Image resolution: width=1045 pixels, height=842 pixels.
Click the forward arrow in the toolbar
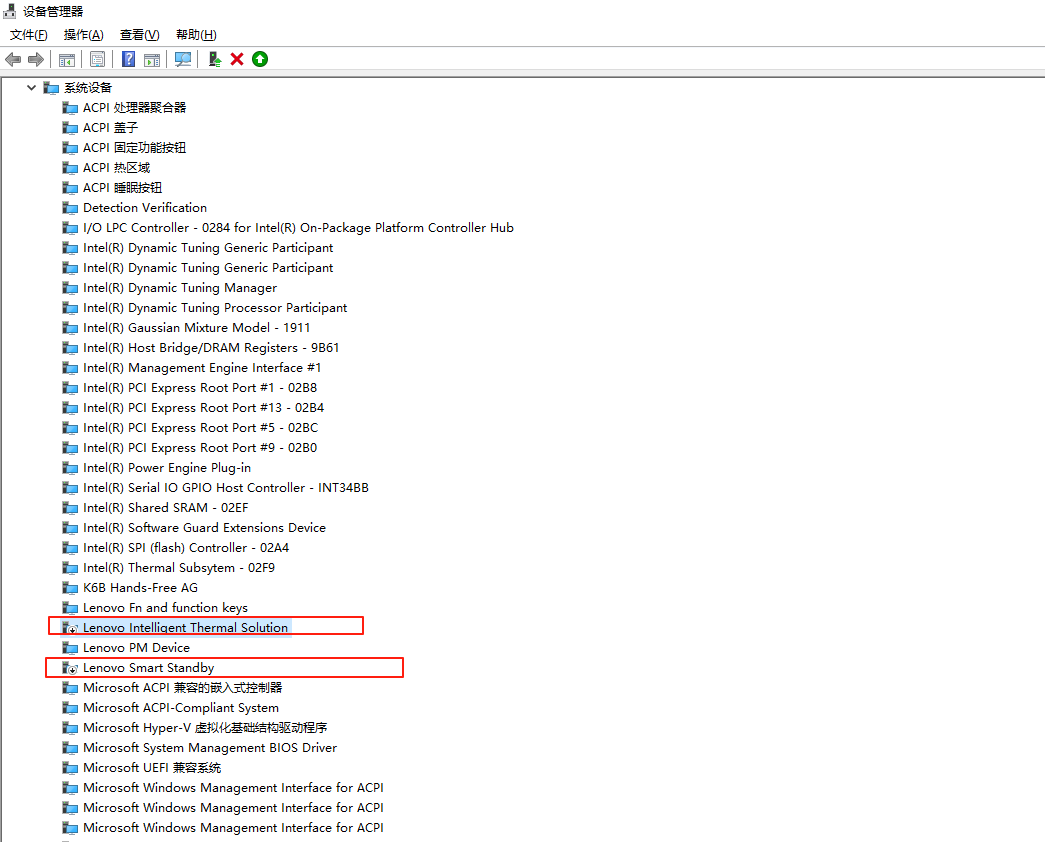36,59
